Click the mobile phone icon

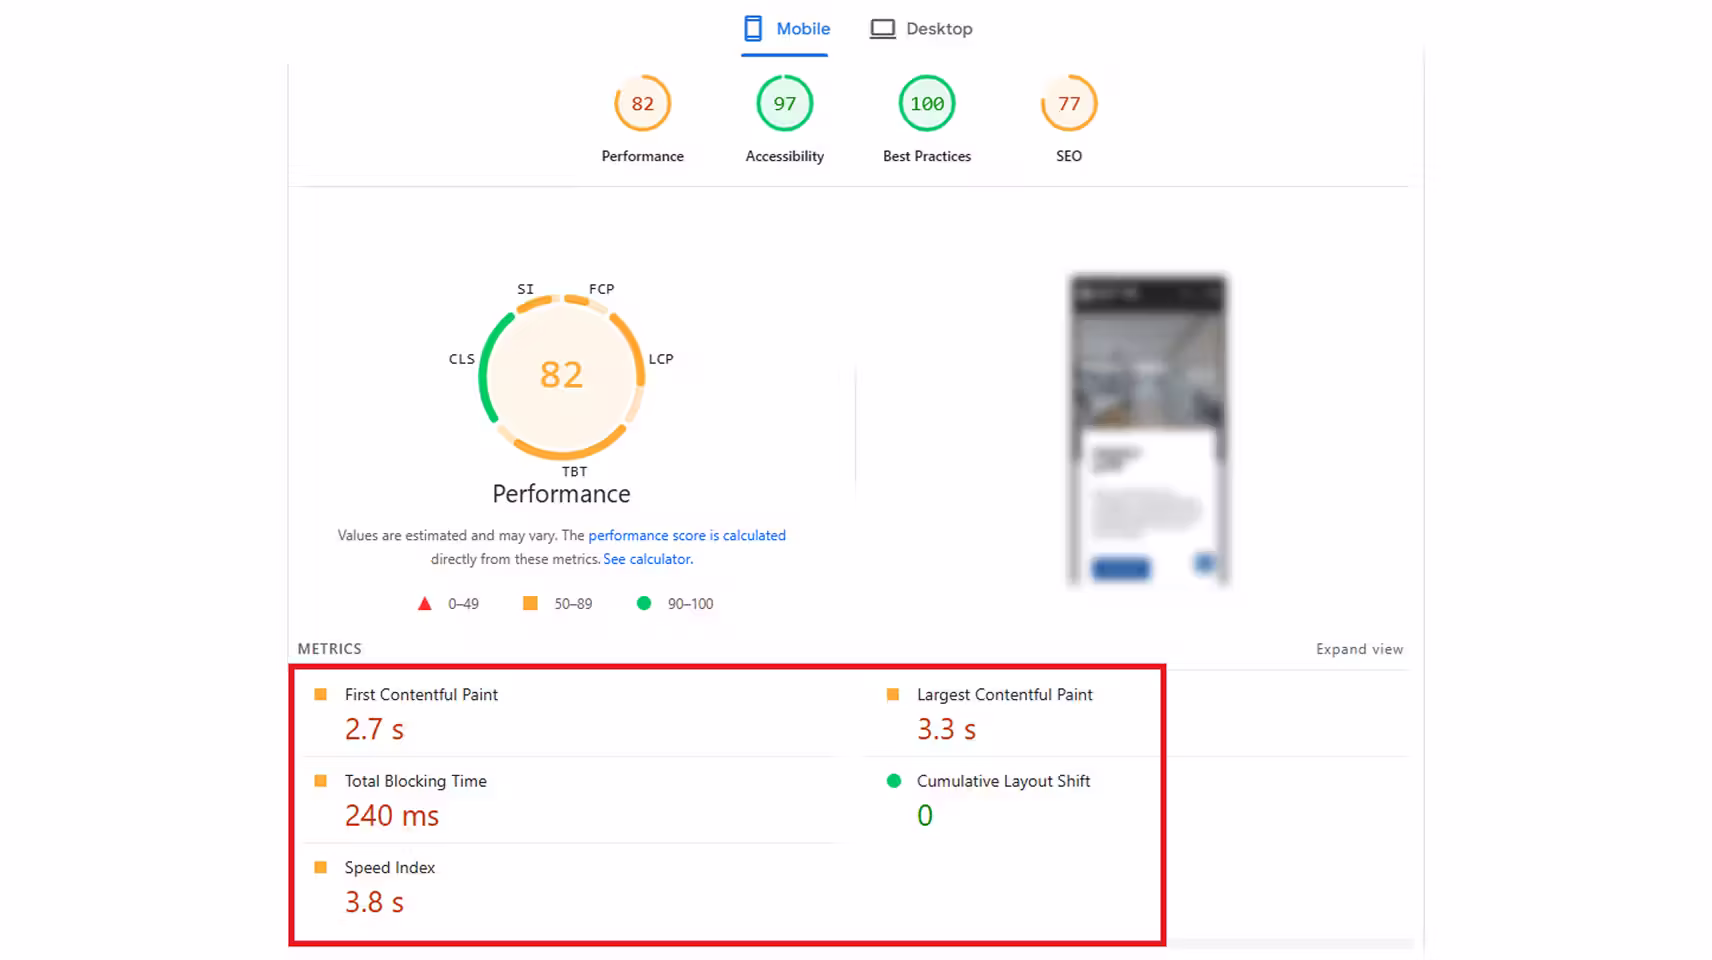753,29
